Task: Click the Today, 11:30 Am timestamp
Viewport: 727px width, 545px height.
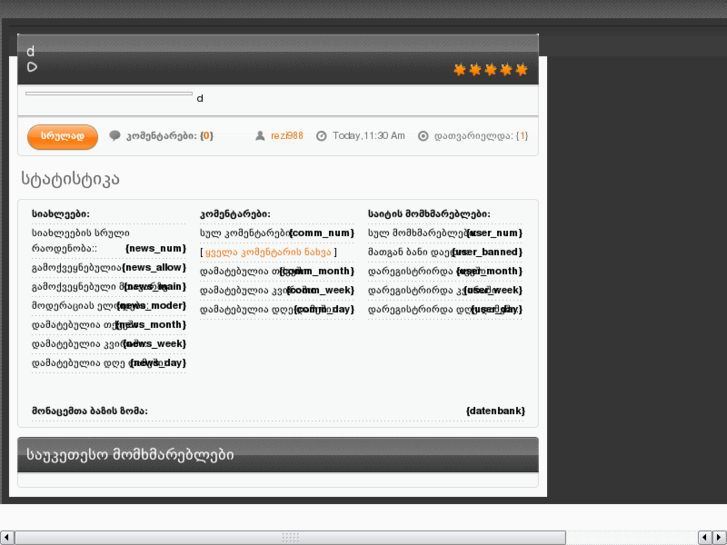Action: tap(369, 136)
